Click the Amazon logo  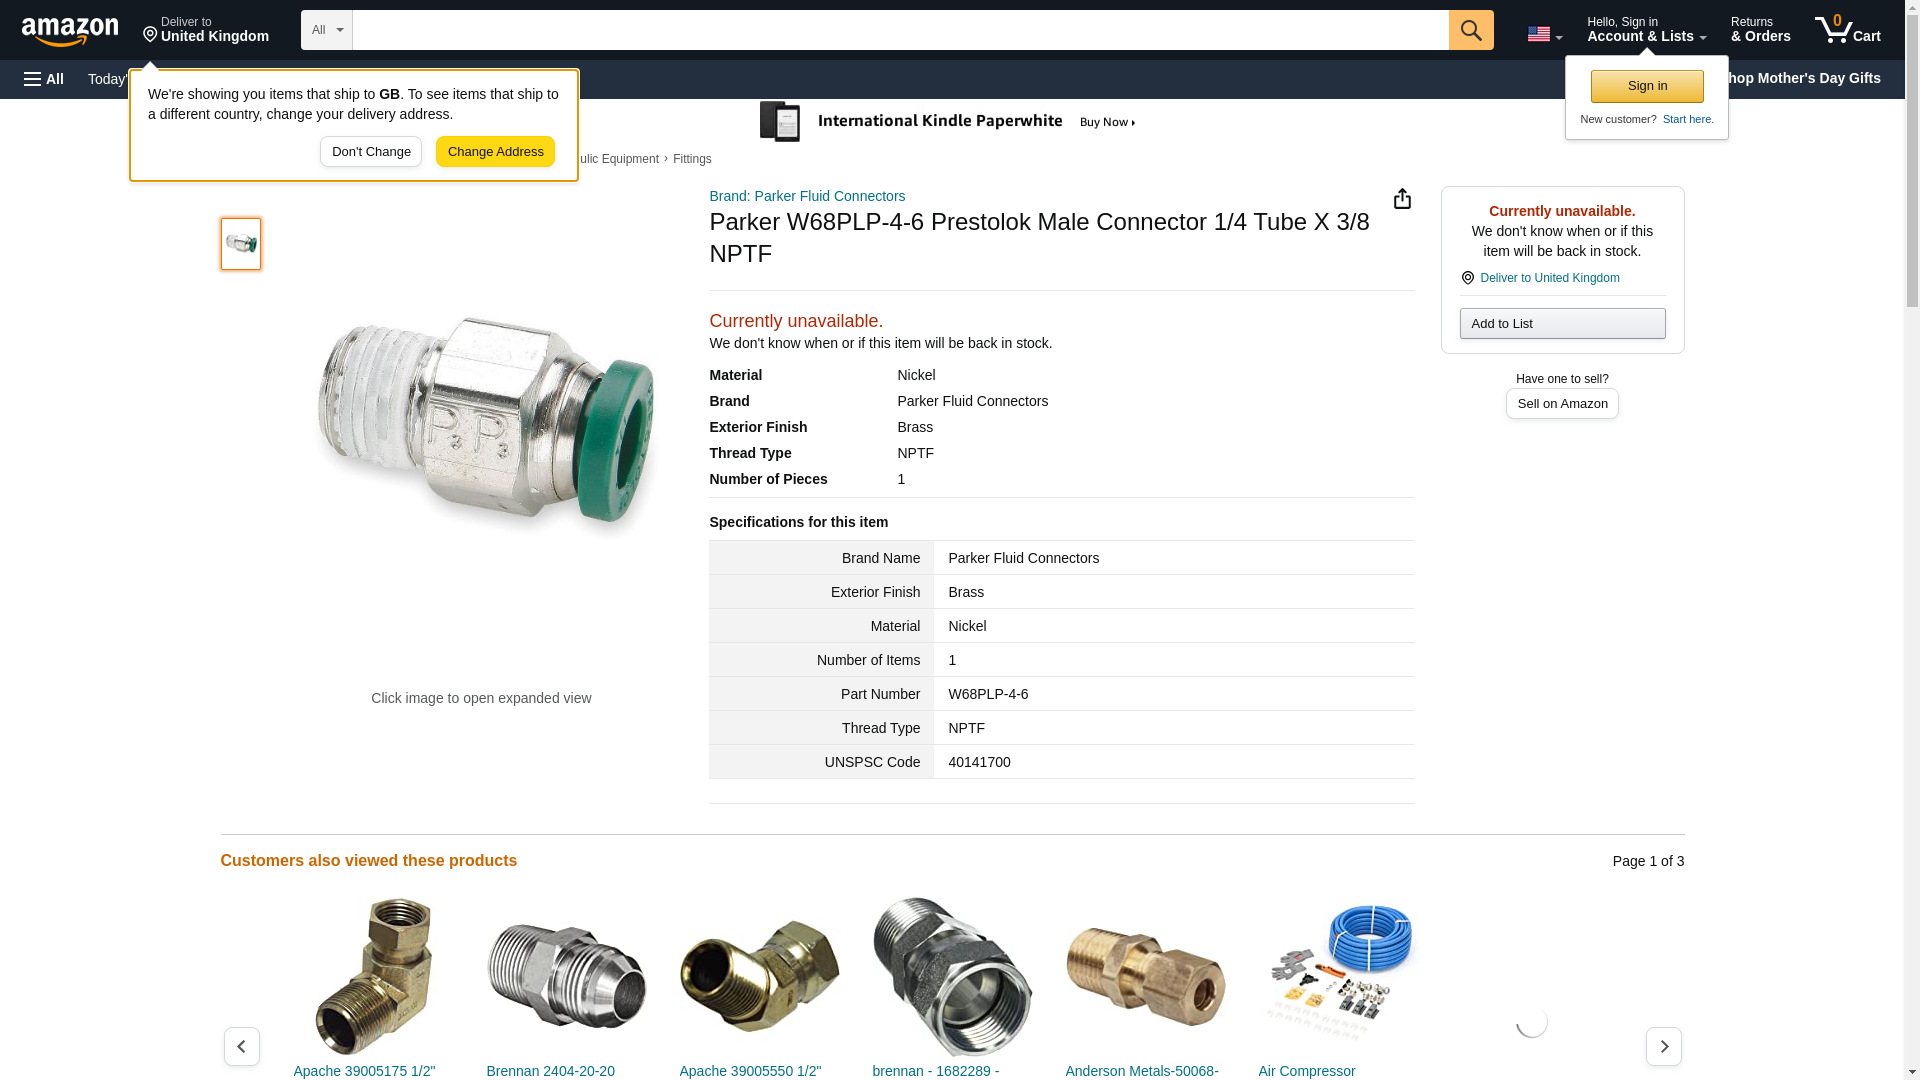(70, 31)
